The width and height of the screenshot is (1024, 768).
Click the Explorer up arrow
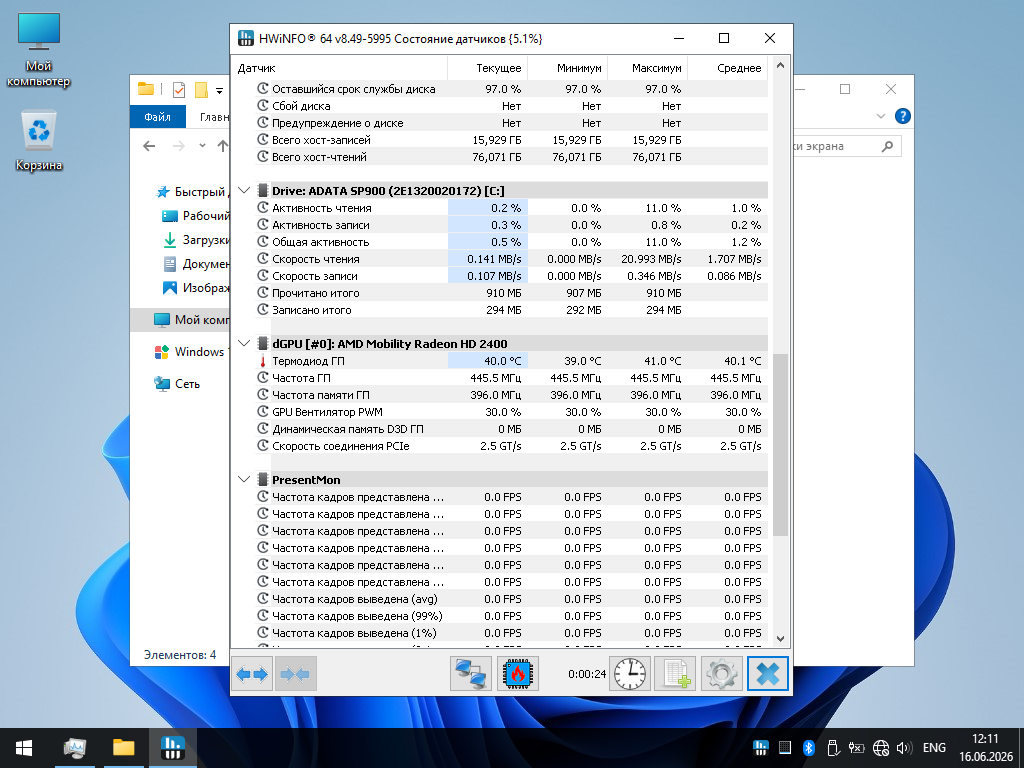click(x=223, y=146)
